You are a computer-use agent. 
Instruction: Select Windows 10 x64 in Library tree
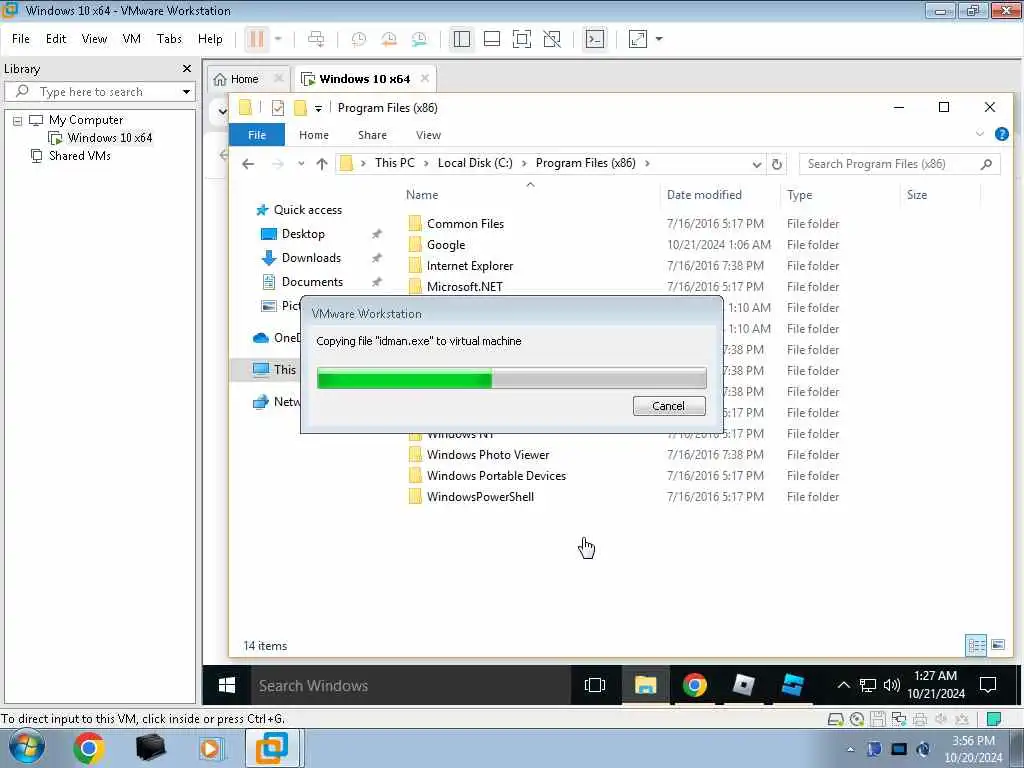pos(109,138)
